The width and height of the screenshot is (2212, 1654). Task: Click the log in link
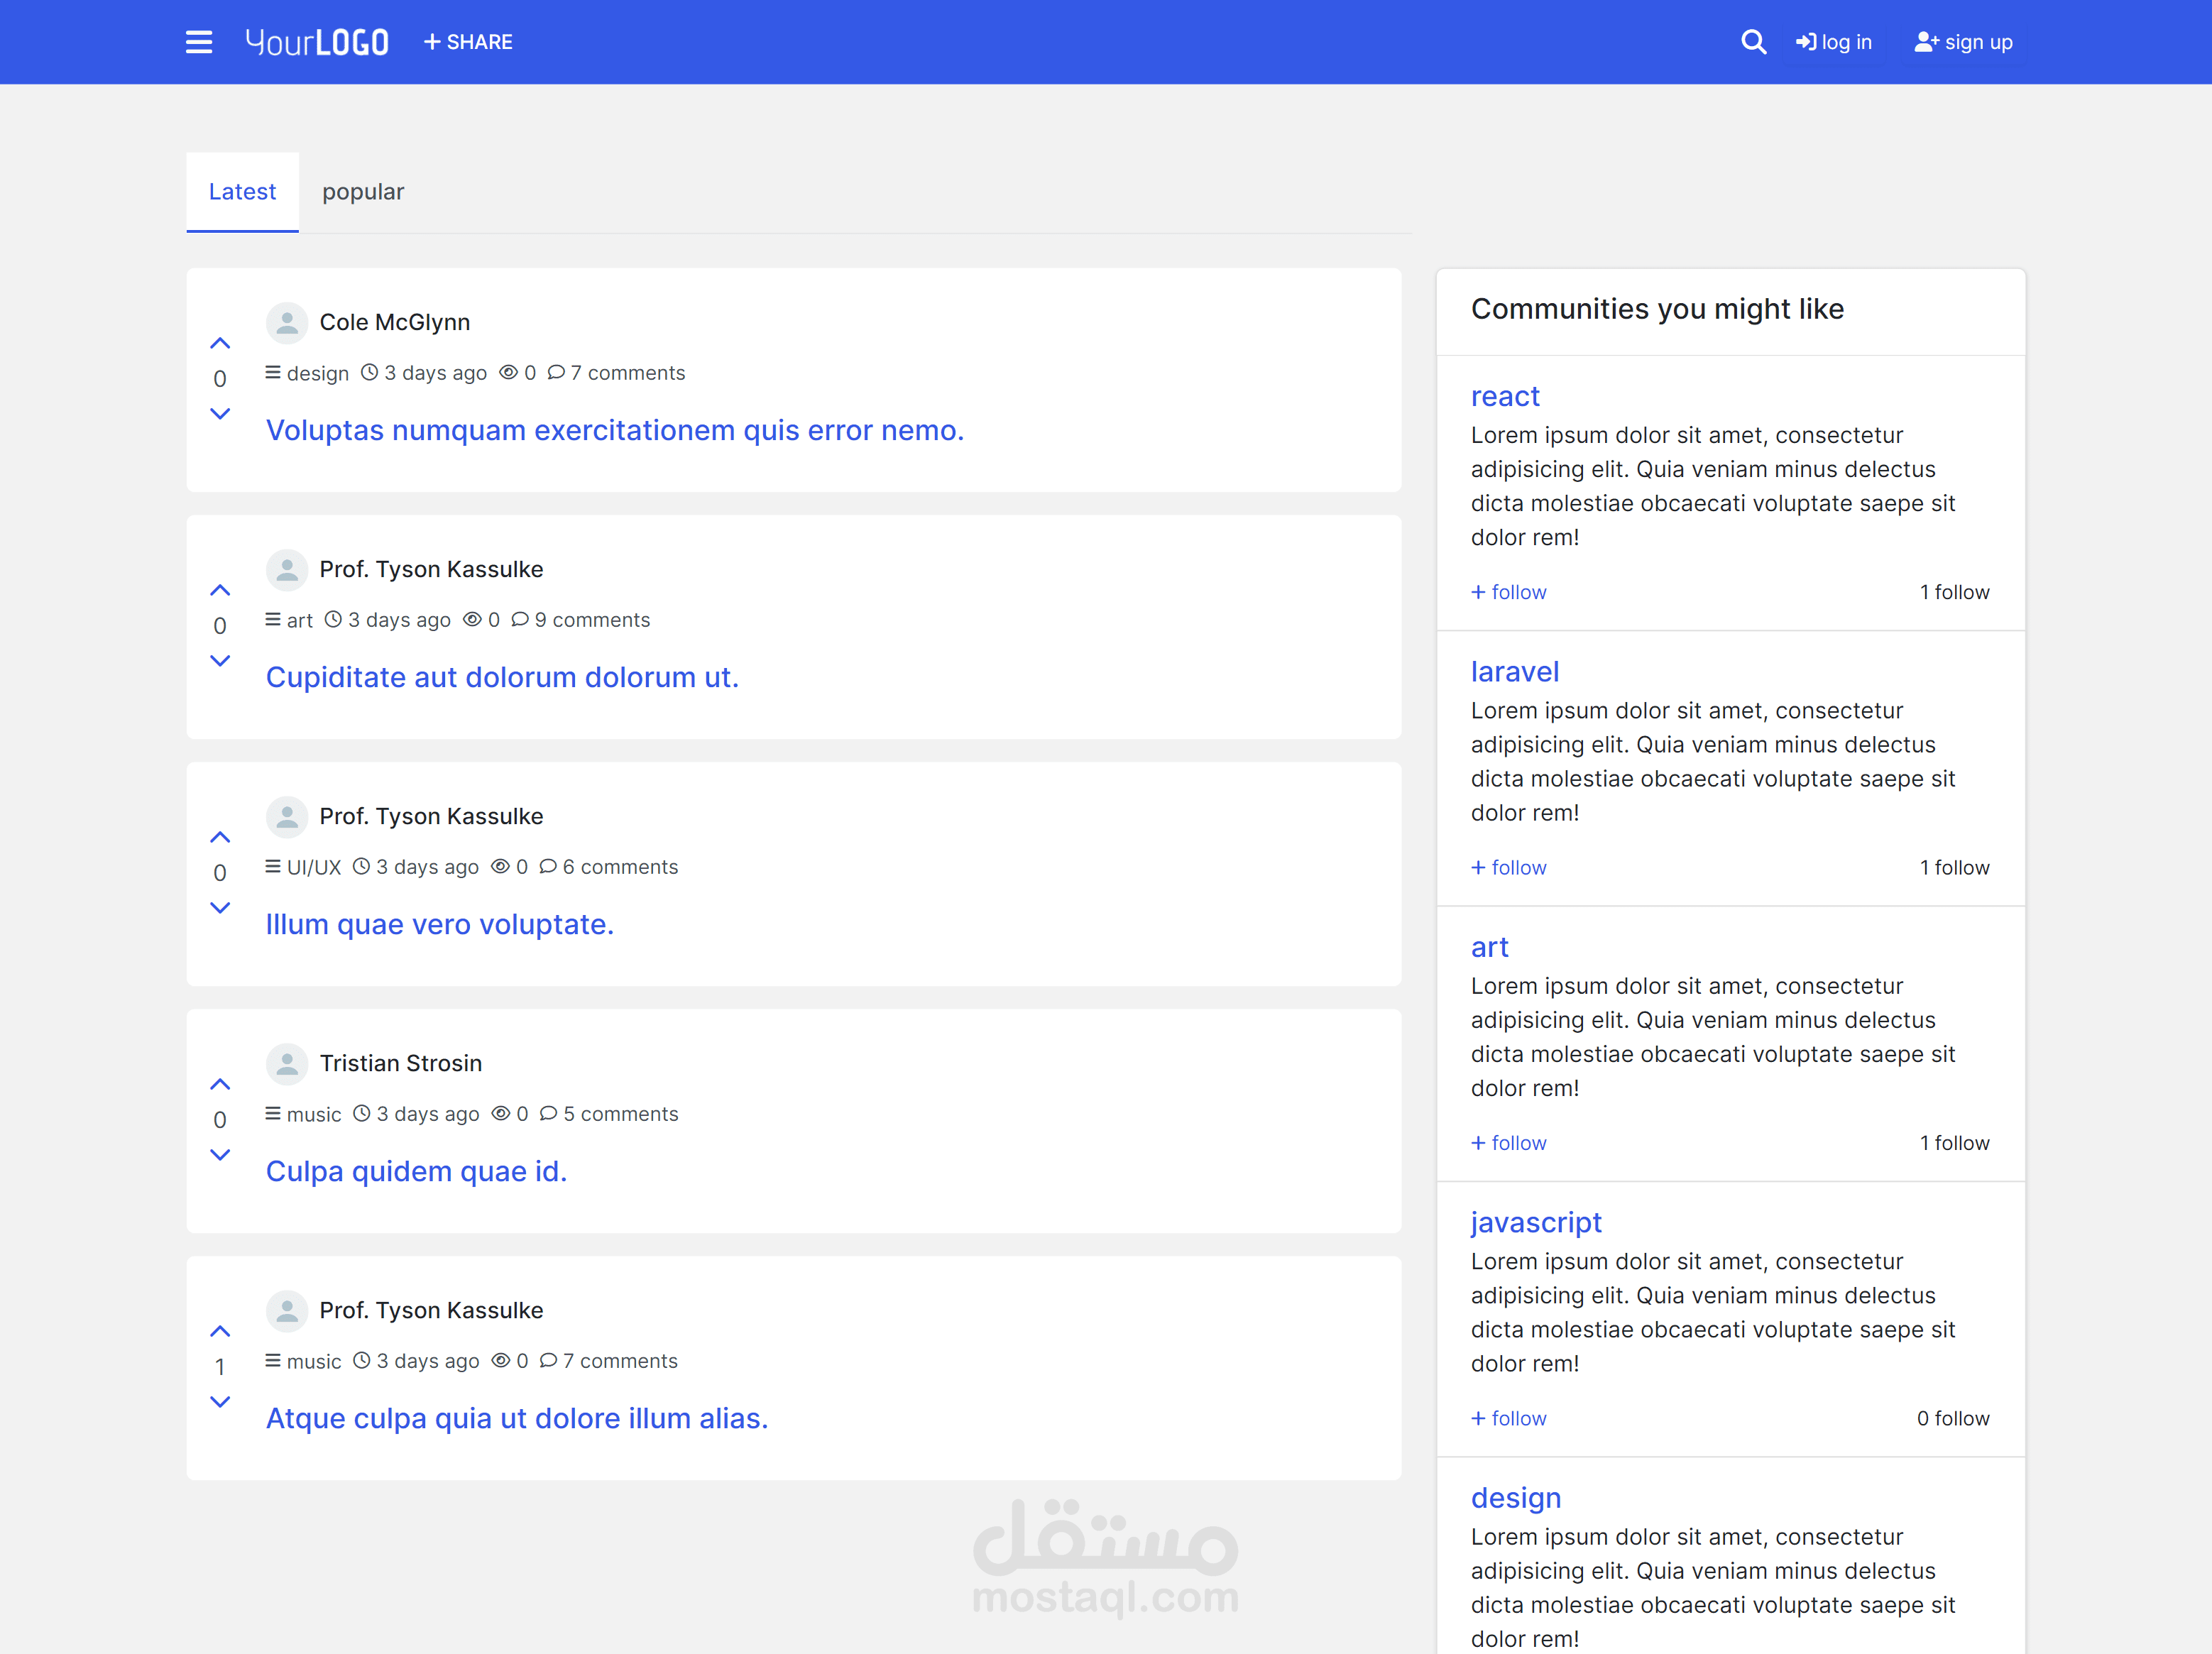(1833, 42)
